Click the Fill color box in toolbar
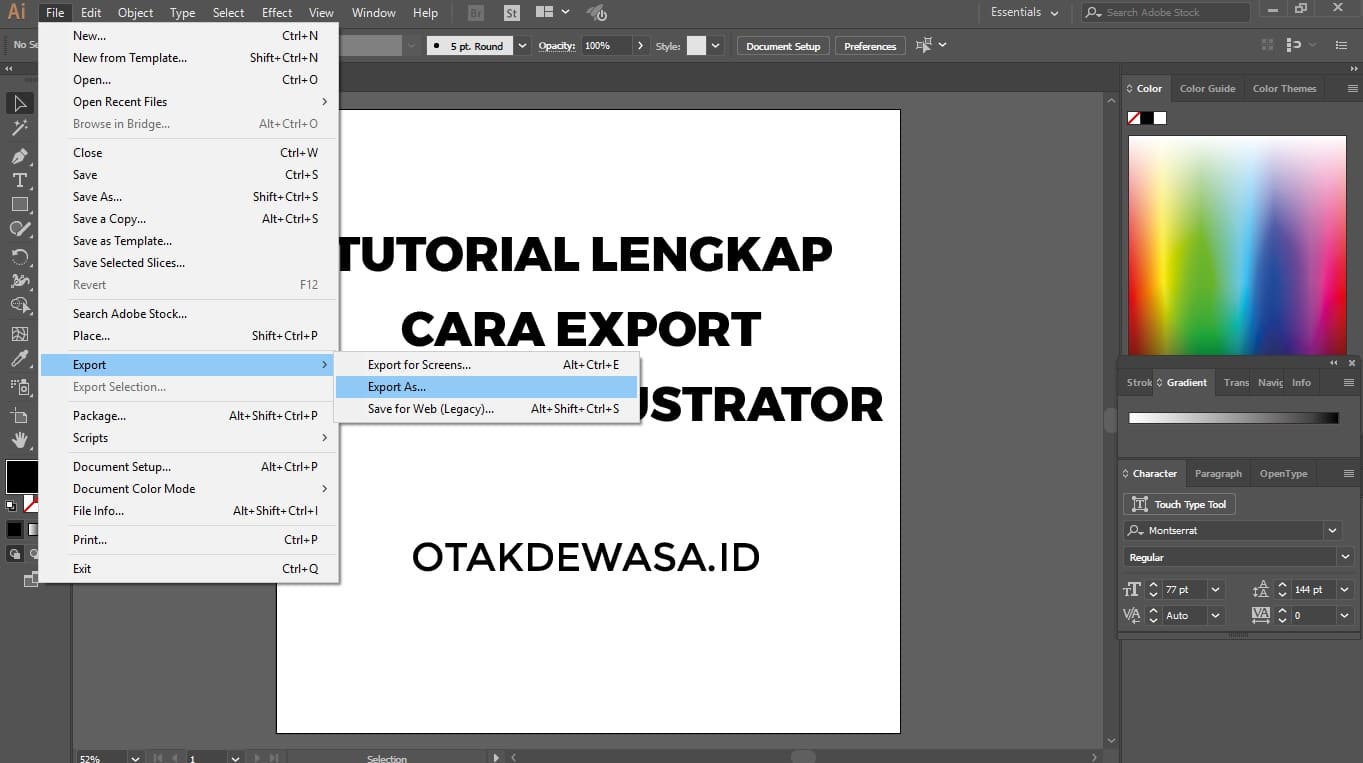The height and width of the screenshot is (763, 1363). 20,475
